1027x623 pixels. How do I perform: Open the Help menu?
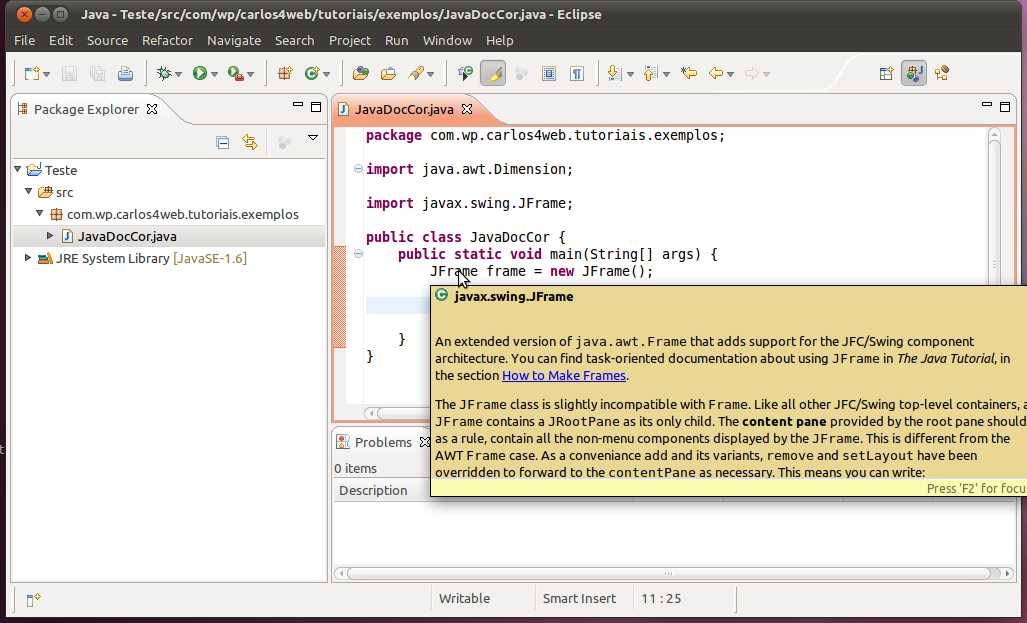tap(499, 41)
